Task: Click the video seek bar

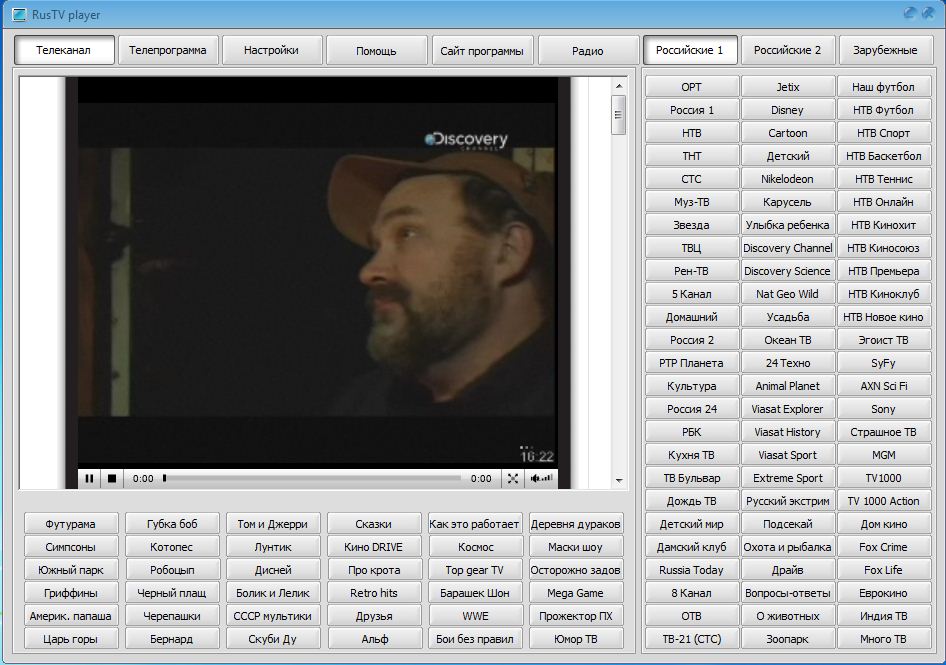Action: pos(312,479)
